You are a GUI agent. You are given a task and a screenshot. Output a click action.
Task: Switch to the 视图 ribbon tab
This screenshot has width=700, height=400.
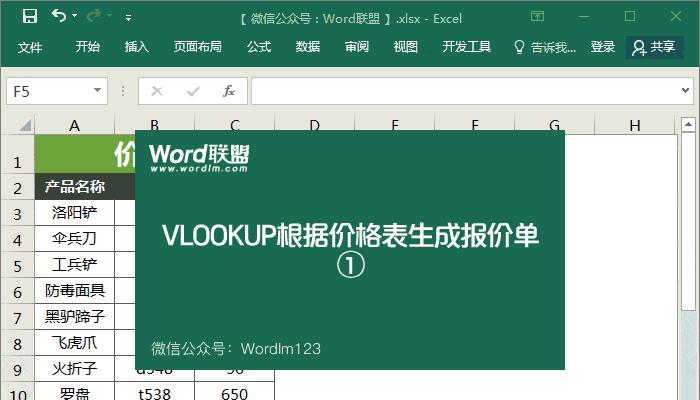pos(405,46)
